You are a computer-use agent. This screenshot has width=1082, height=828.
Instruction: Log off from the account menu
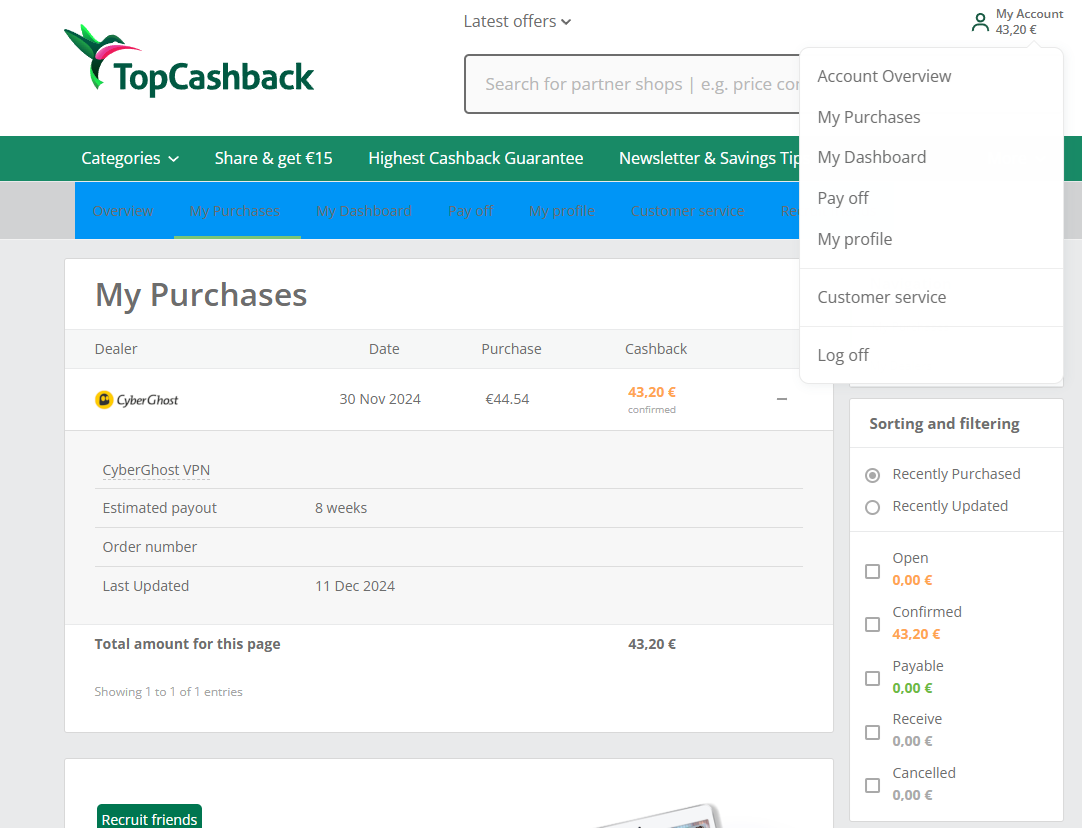[843, 355]
